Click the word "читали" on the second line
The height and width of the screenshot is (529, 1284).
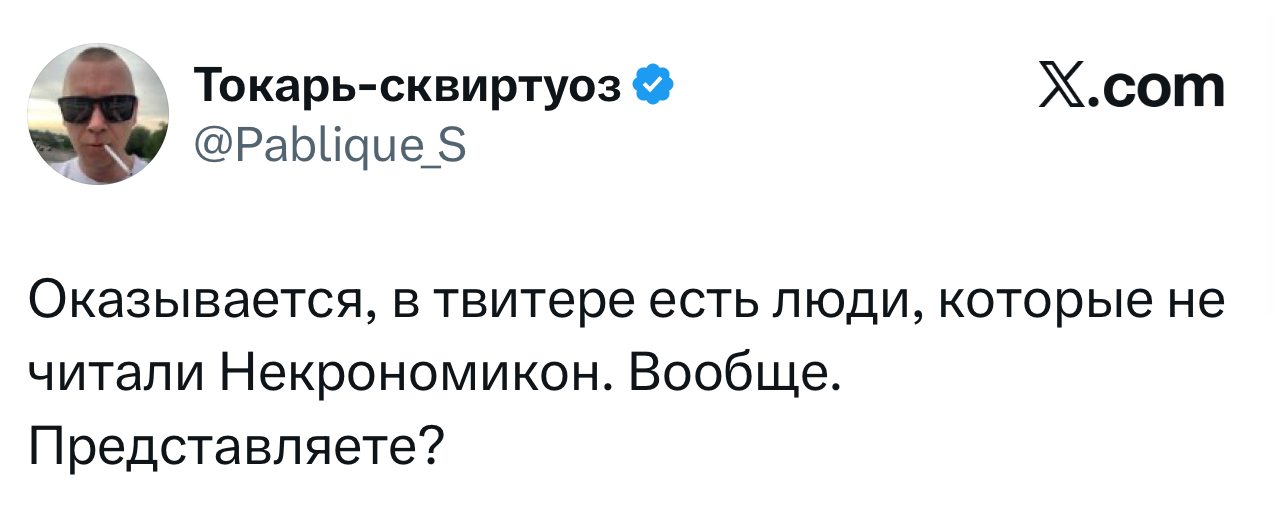coord(117,374)
